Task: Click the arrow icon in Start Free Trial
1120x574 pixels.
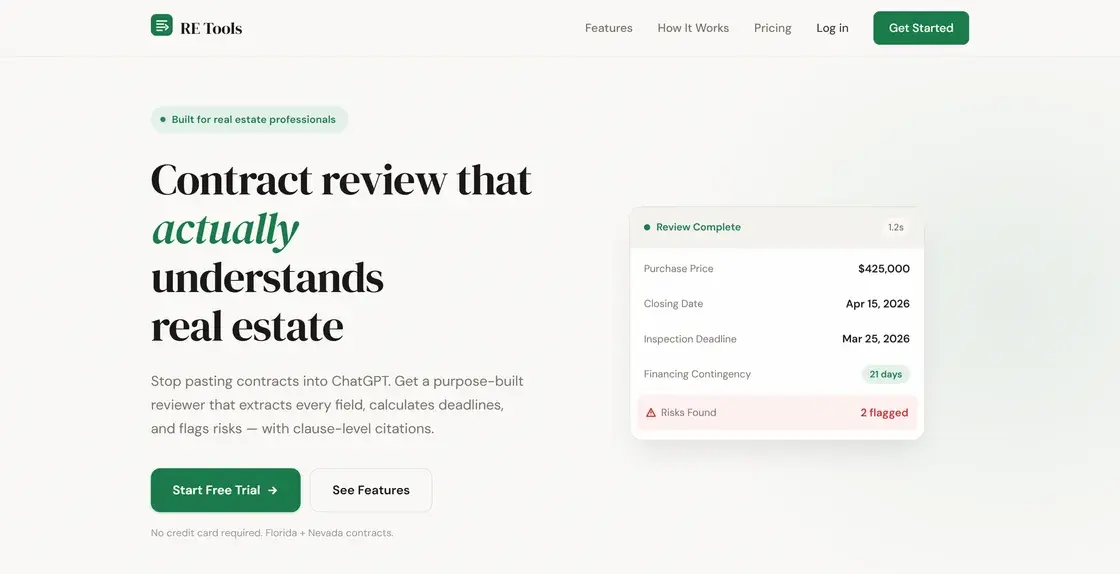Action: 272,490
